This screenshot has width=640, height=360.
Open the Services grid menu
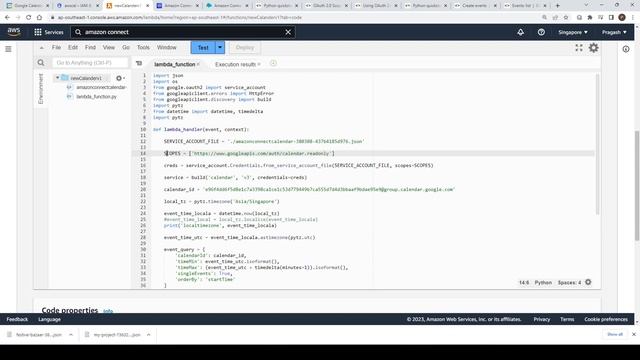[x=49, y=32]
